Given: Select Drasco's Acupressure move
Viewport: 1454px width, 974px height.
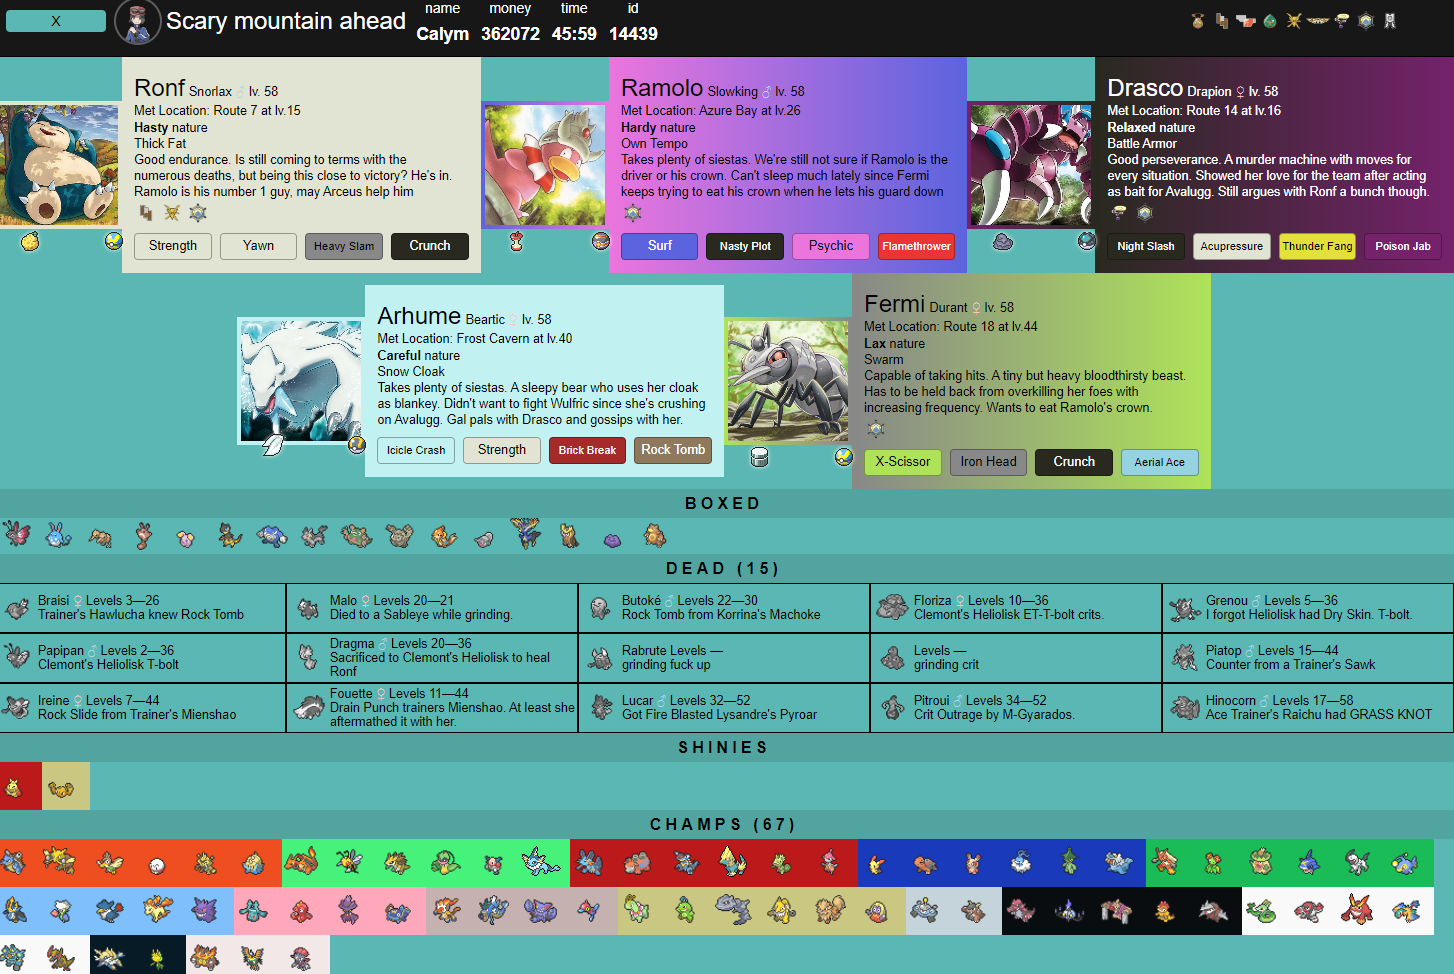Looking at the screenshot, I should coord(1232,246).
